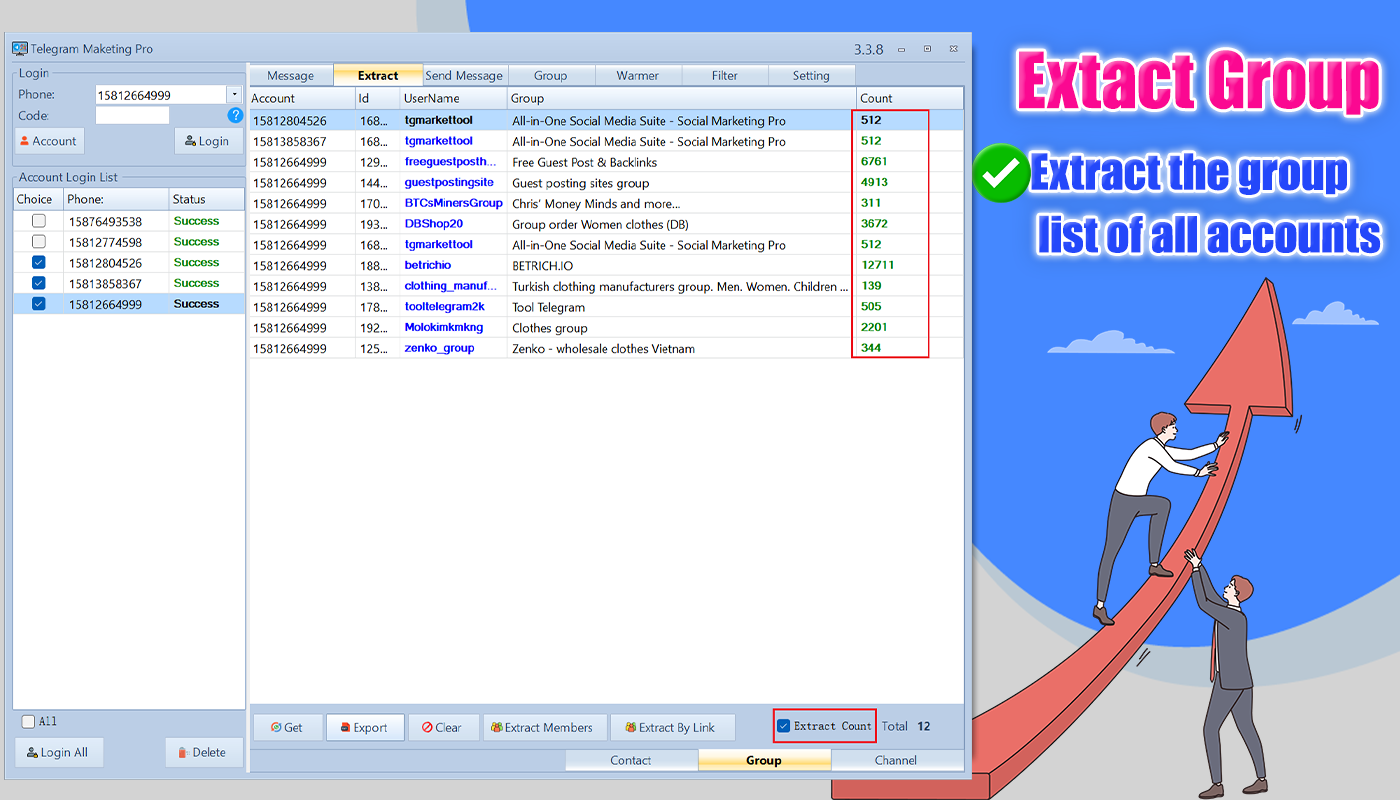The width and height of the screenshot is (1400, 800).
Task: Expand the Phone number dropdown arrow
Action: click(x=234, y=95)
